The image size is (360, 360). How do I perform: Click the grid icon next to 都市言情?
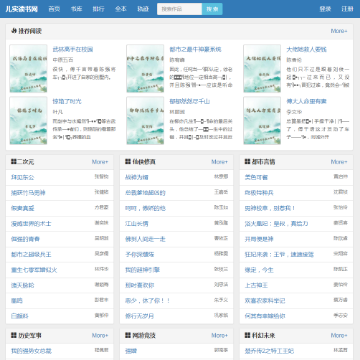click(x=247, y=162)
